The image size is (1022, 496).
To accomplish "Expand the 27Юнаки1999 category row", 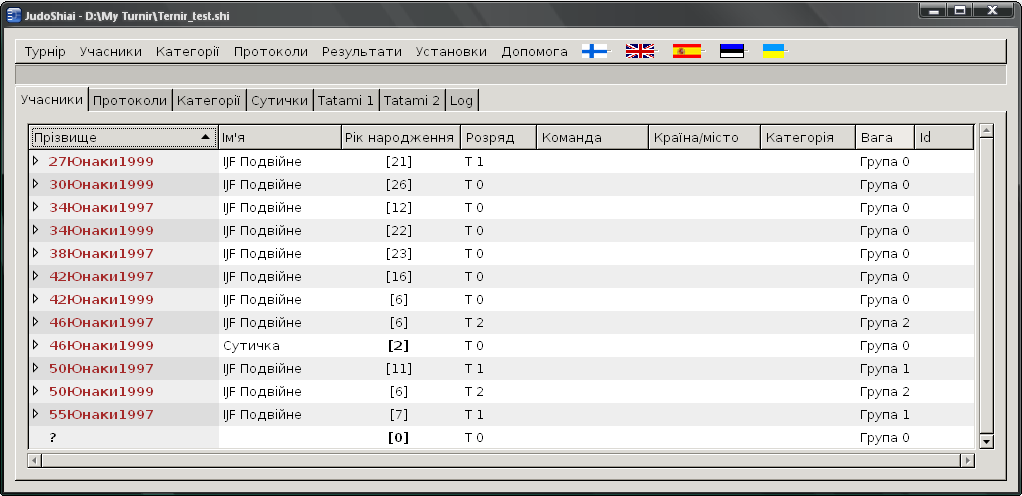I will [x=36, y=161].
